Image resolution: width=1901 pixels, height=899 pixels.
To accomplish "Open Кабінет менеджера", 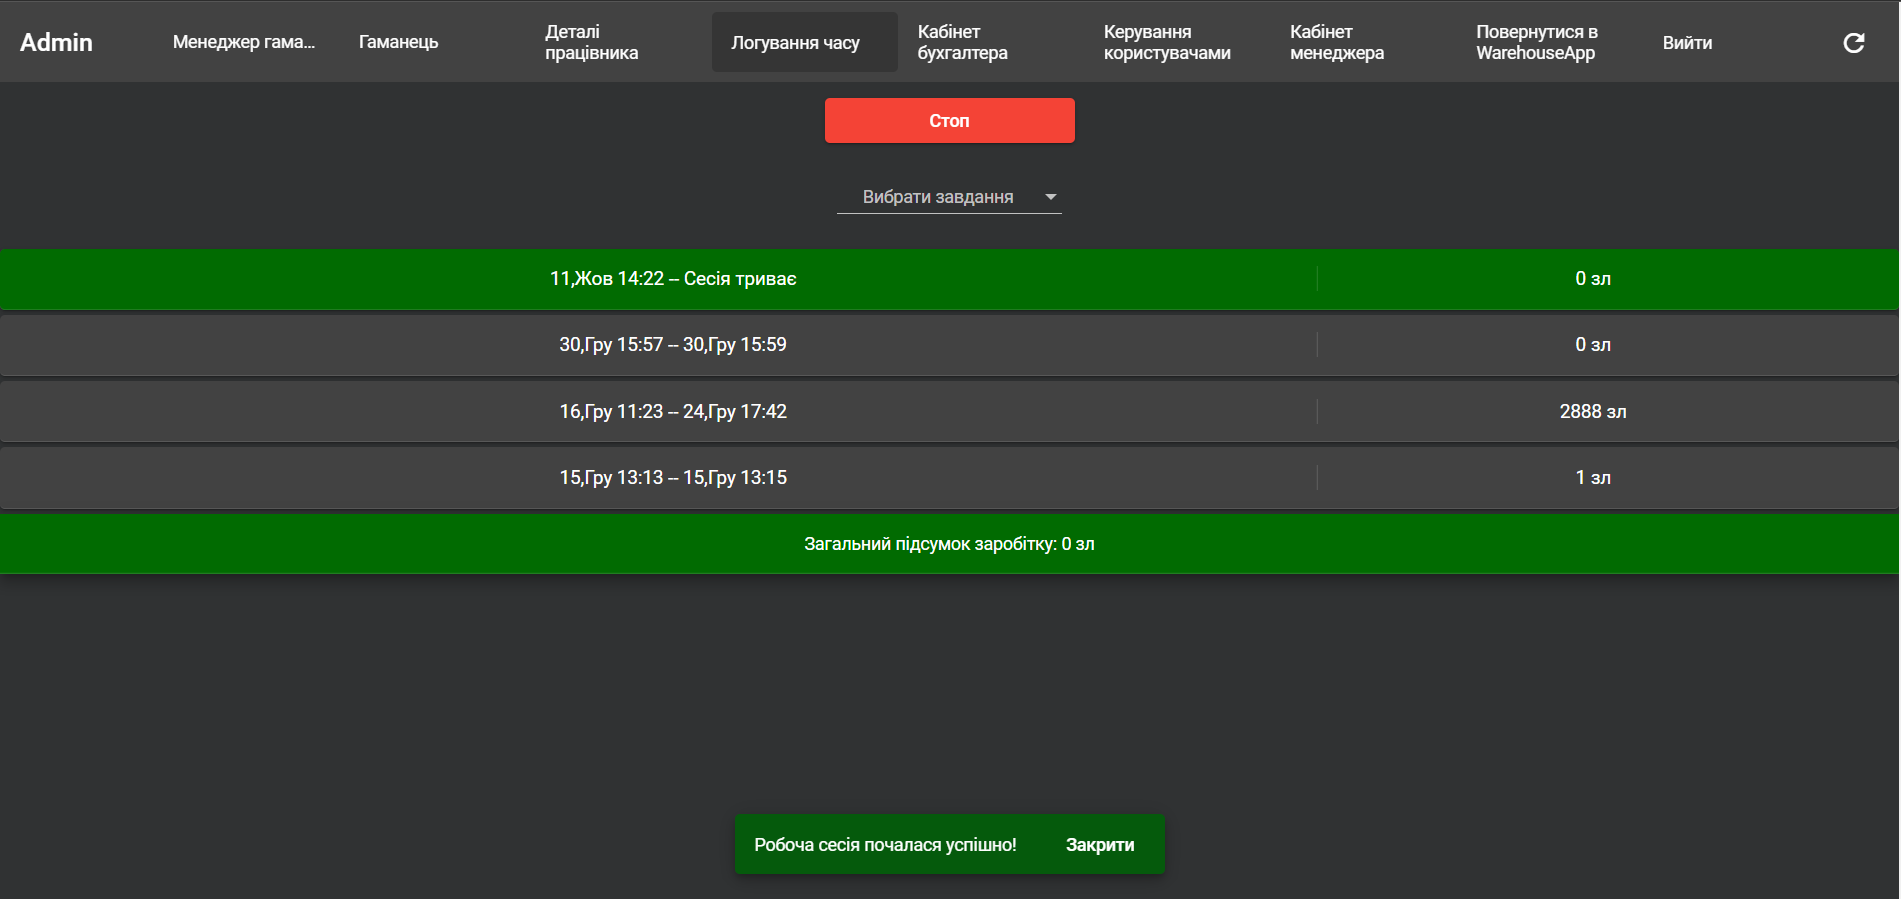I will (x=1337, y=42).
